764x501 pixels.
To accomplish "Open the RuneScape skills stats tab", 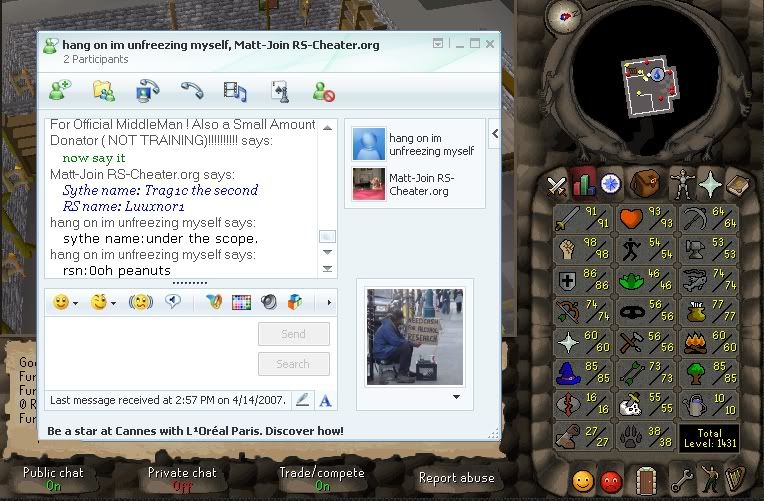I will 584,184.
